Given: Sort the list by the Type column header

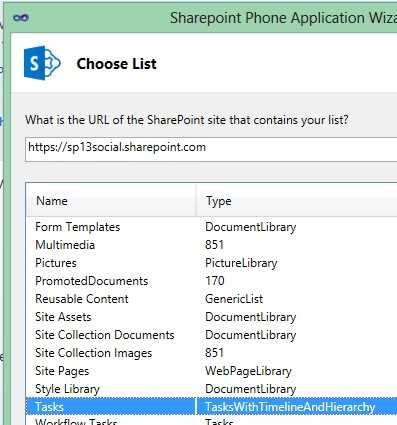Looking at the screenshot, I should tap(297, 201).
